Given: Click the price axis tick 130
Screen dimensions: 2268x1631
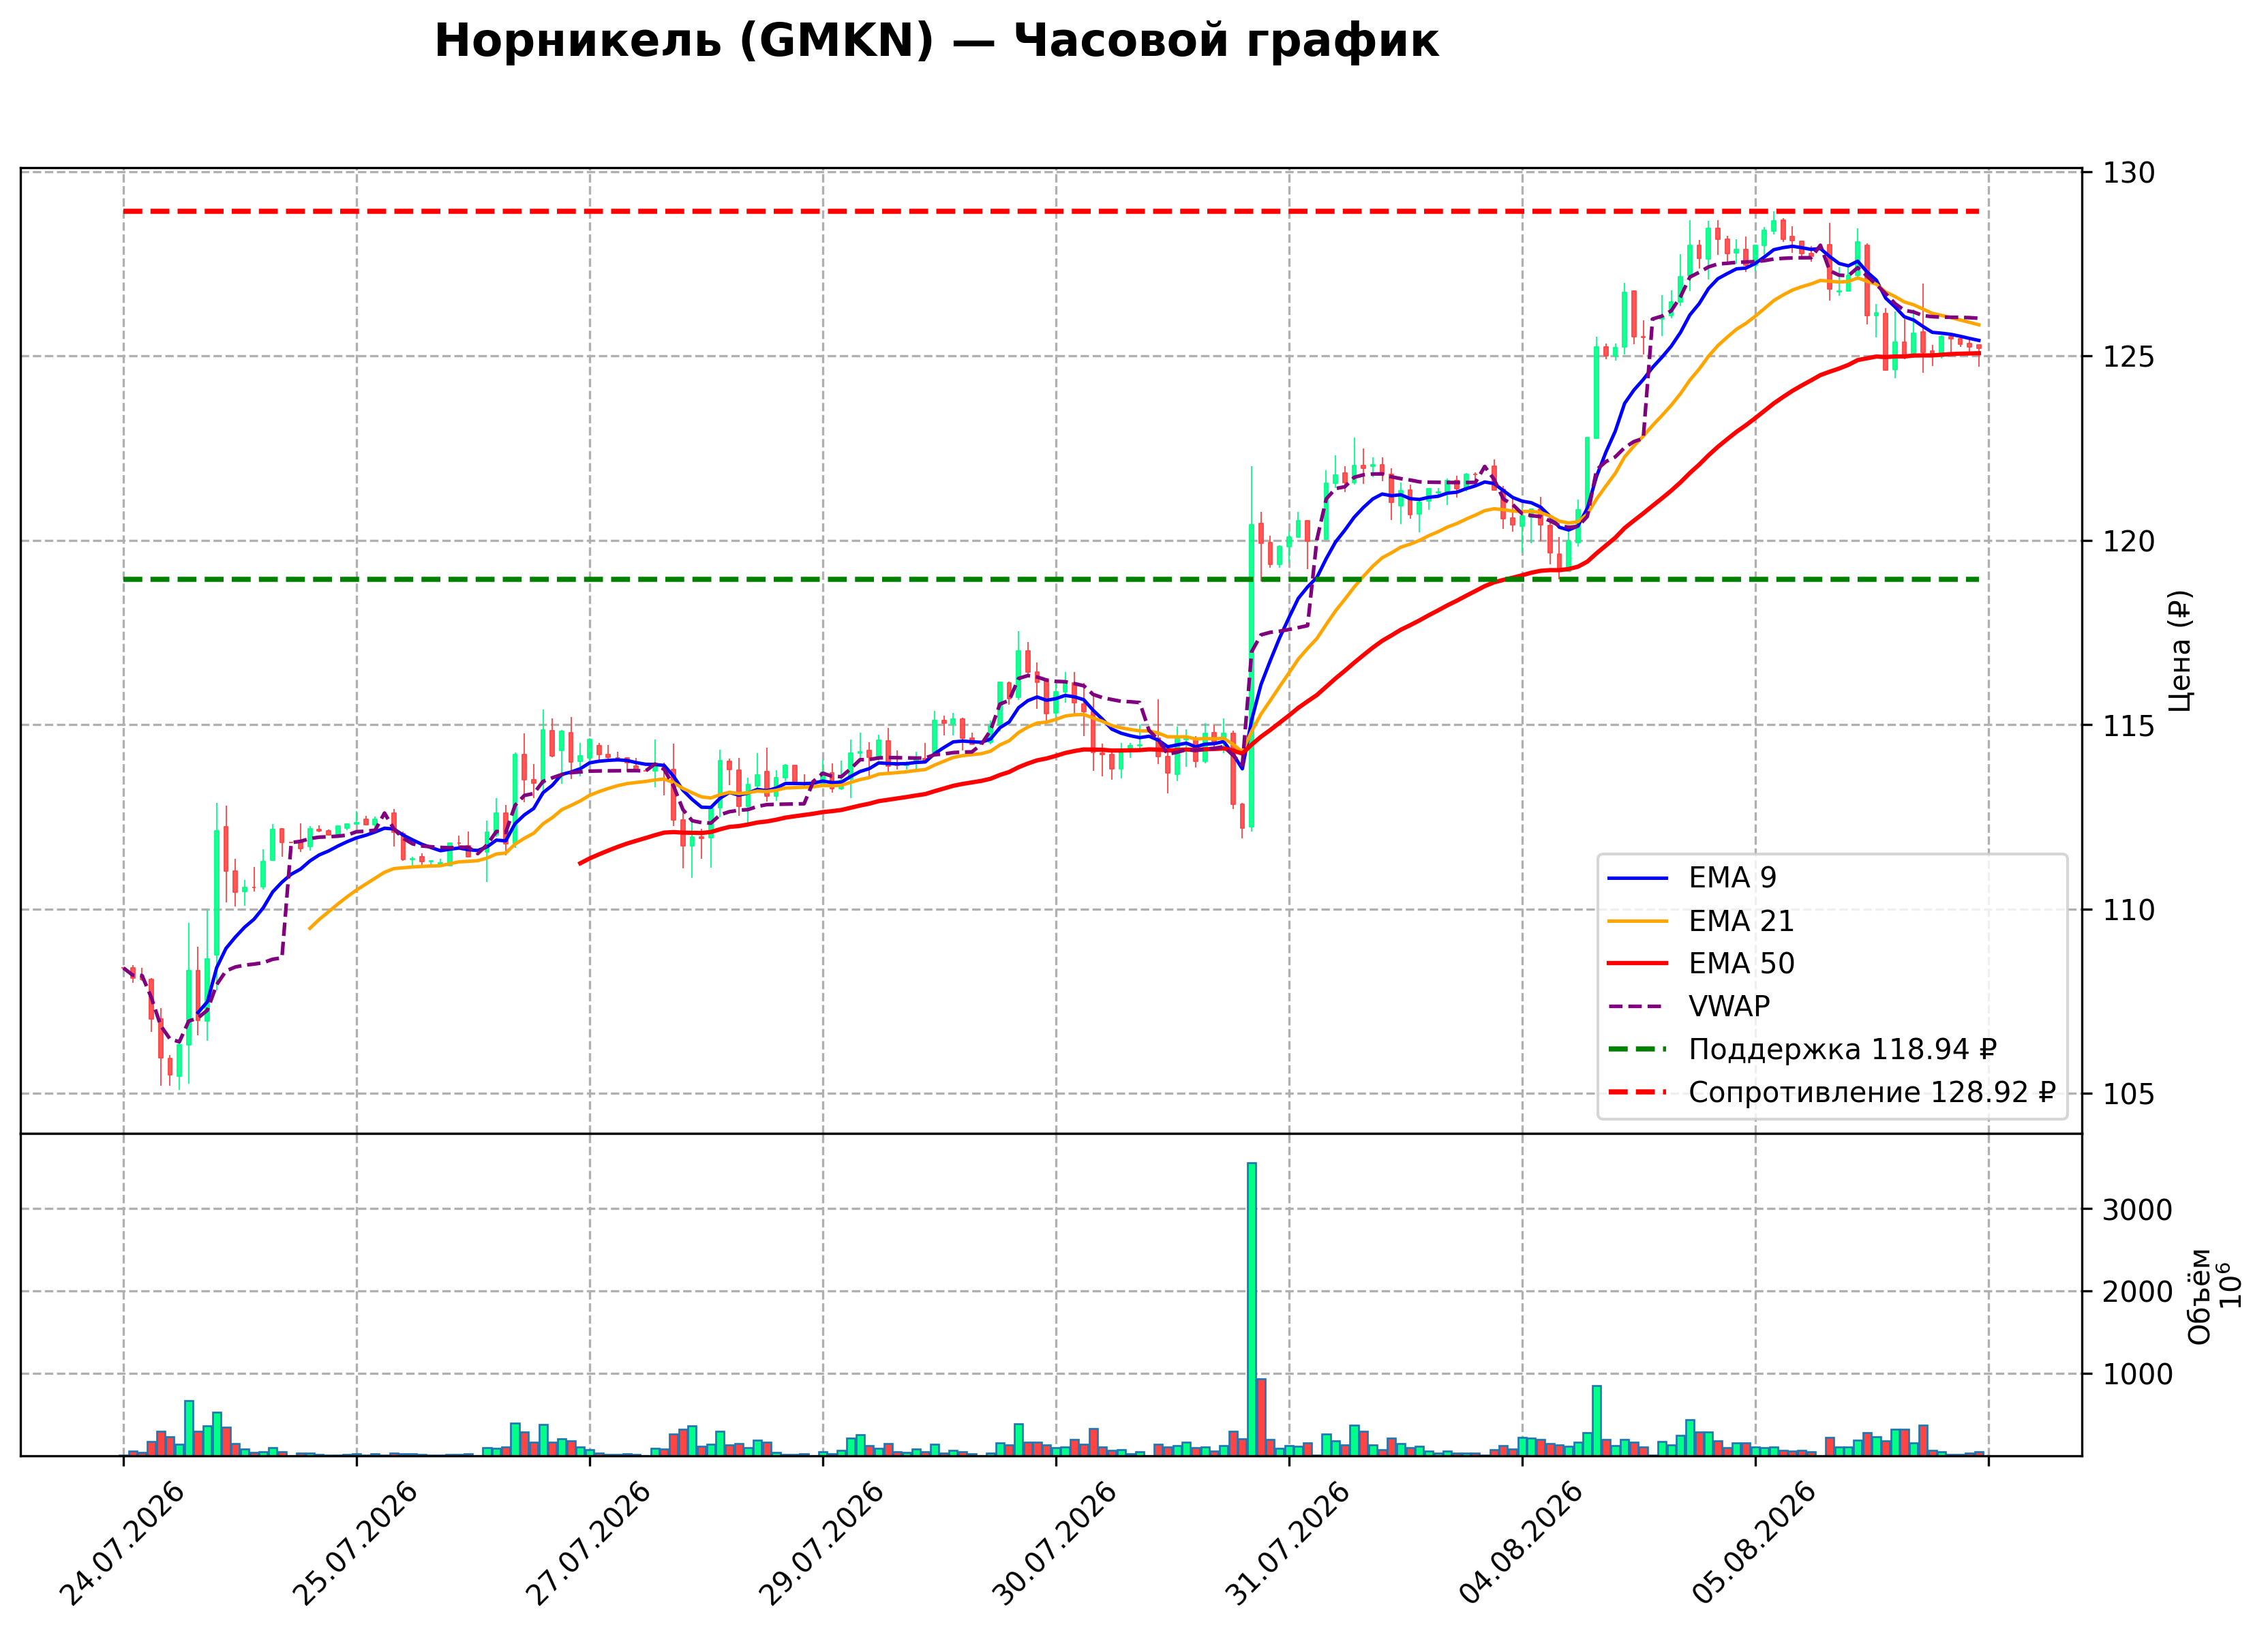Looking at the screenshot, I should coord(2129,173).
